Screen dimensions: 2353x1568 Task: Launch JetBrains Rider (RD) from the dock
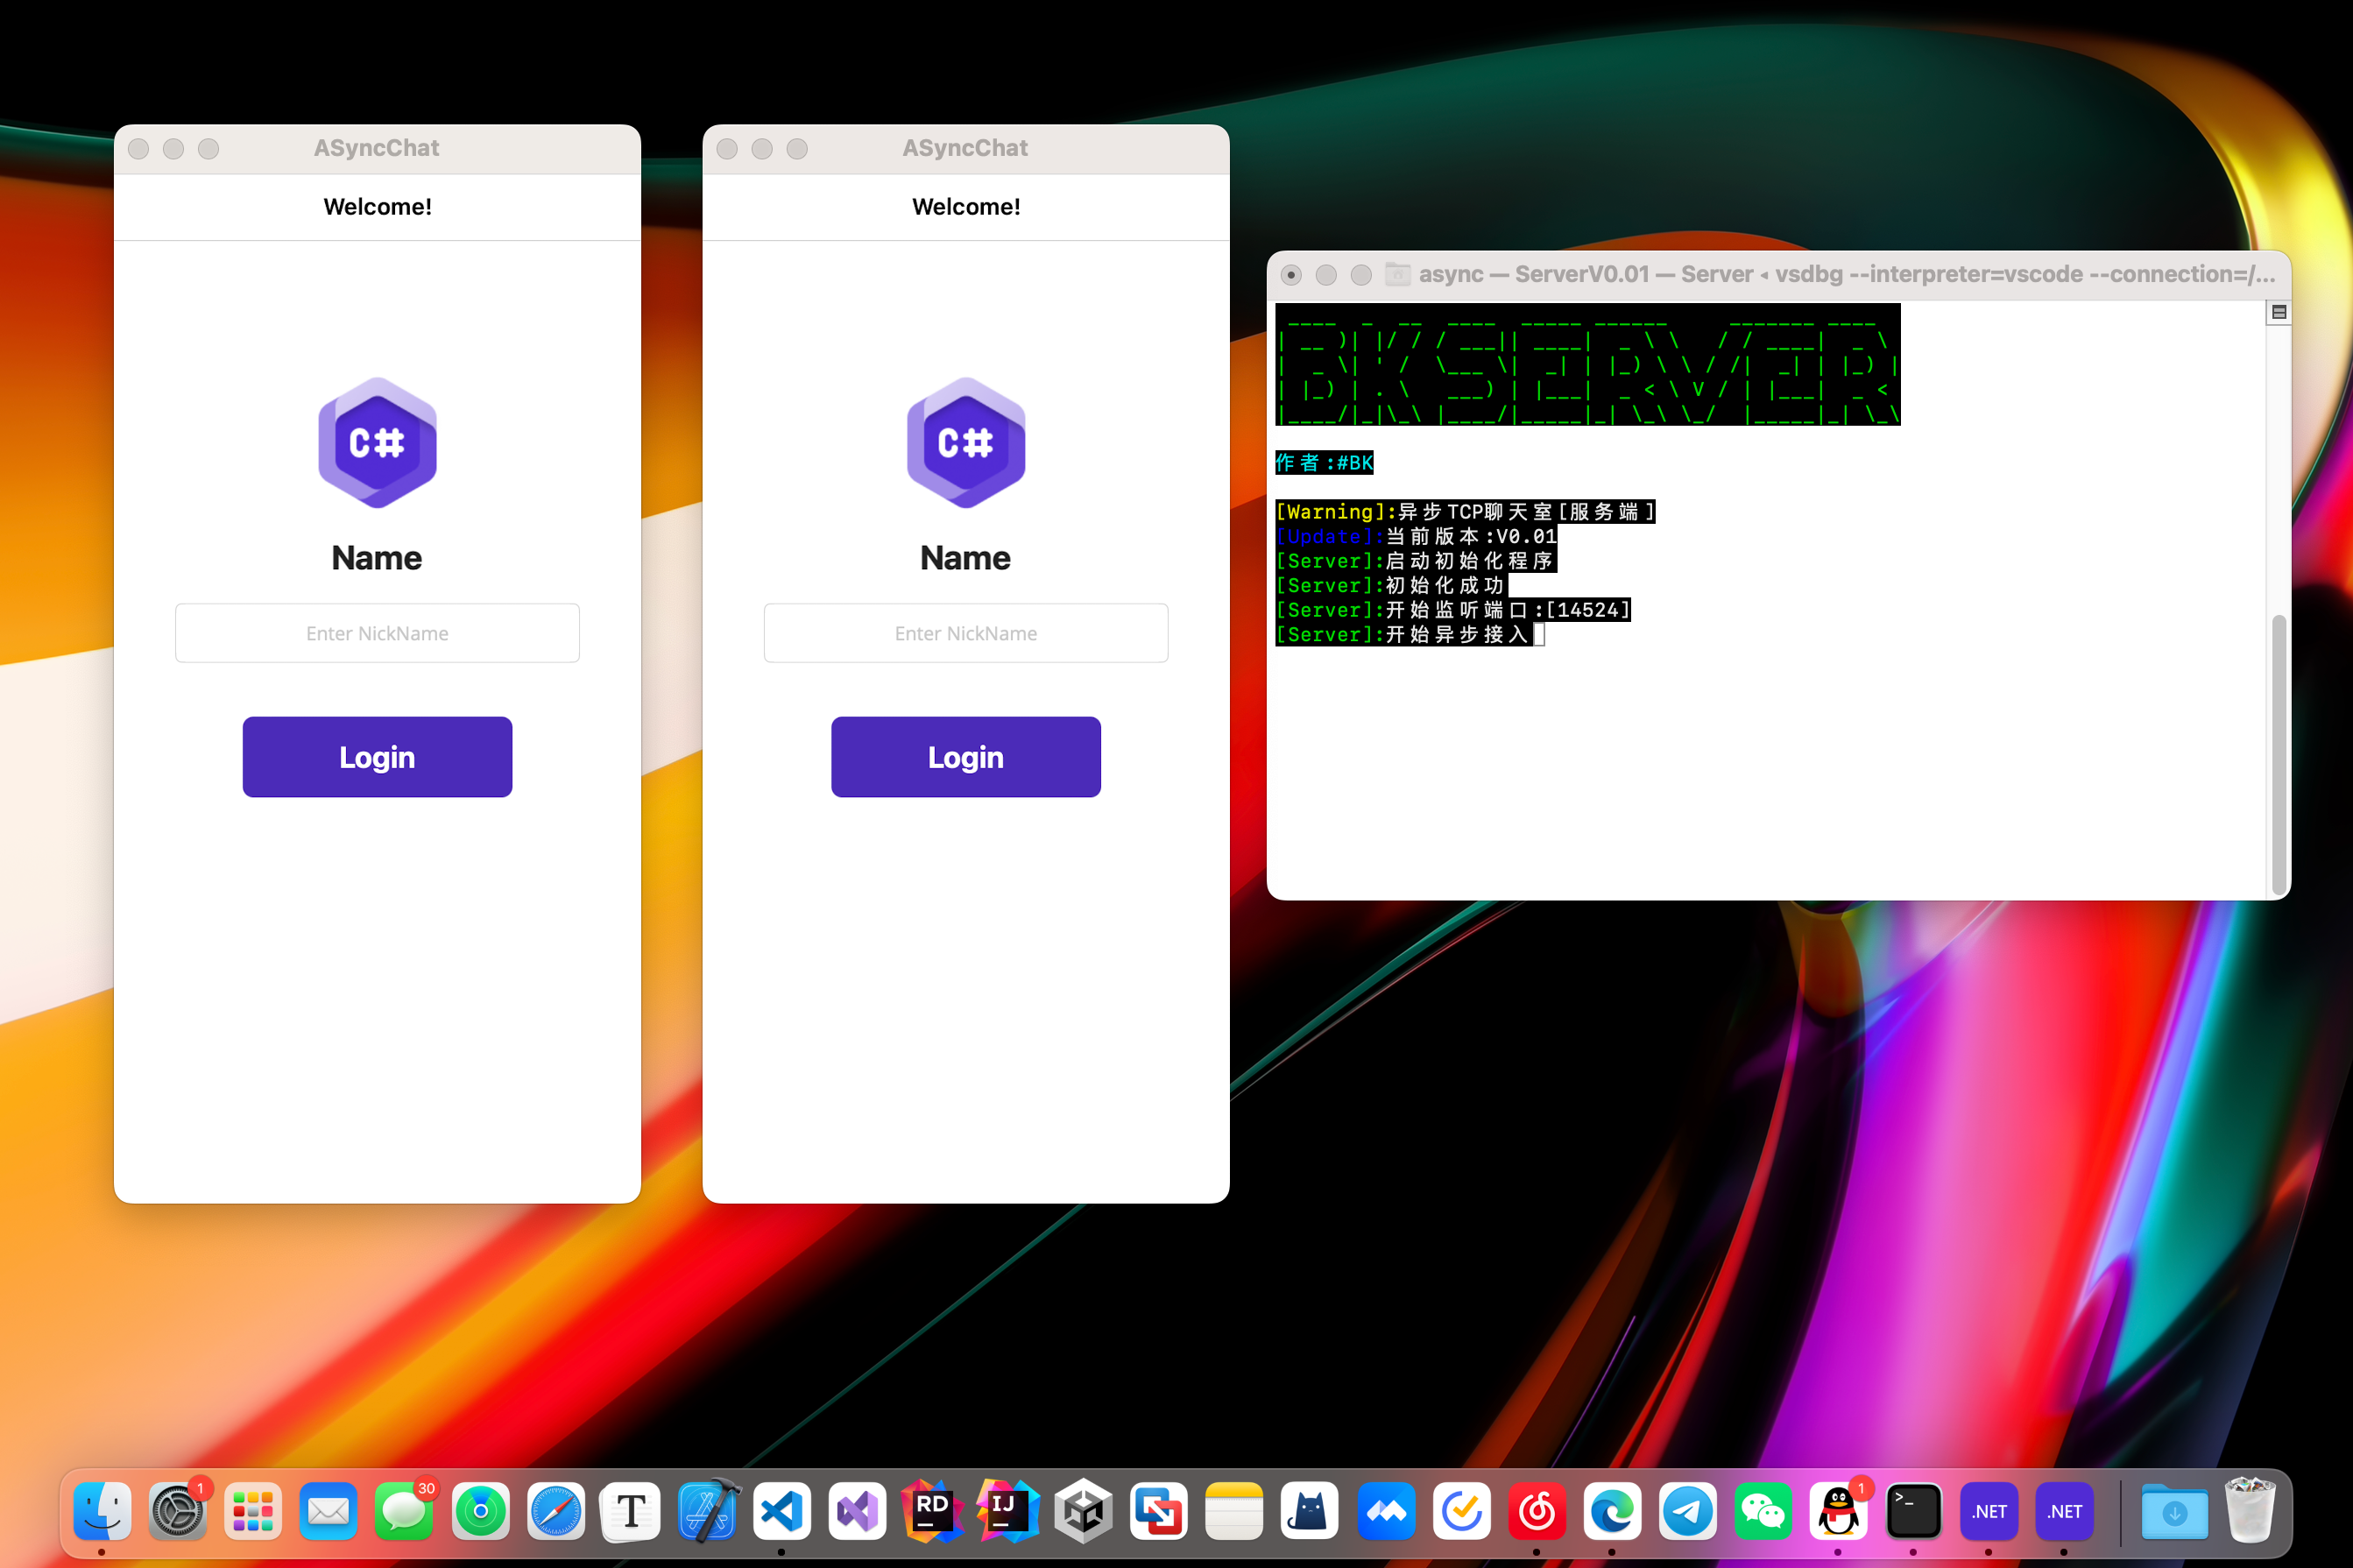coord(932,1510)
